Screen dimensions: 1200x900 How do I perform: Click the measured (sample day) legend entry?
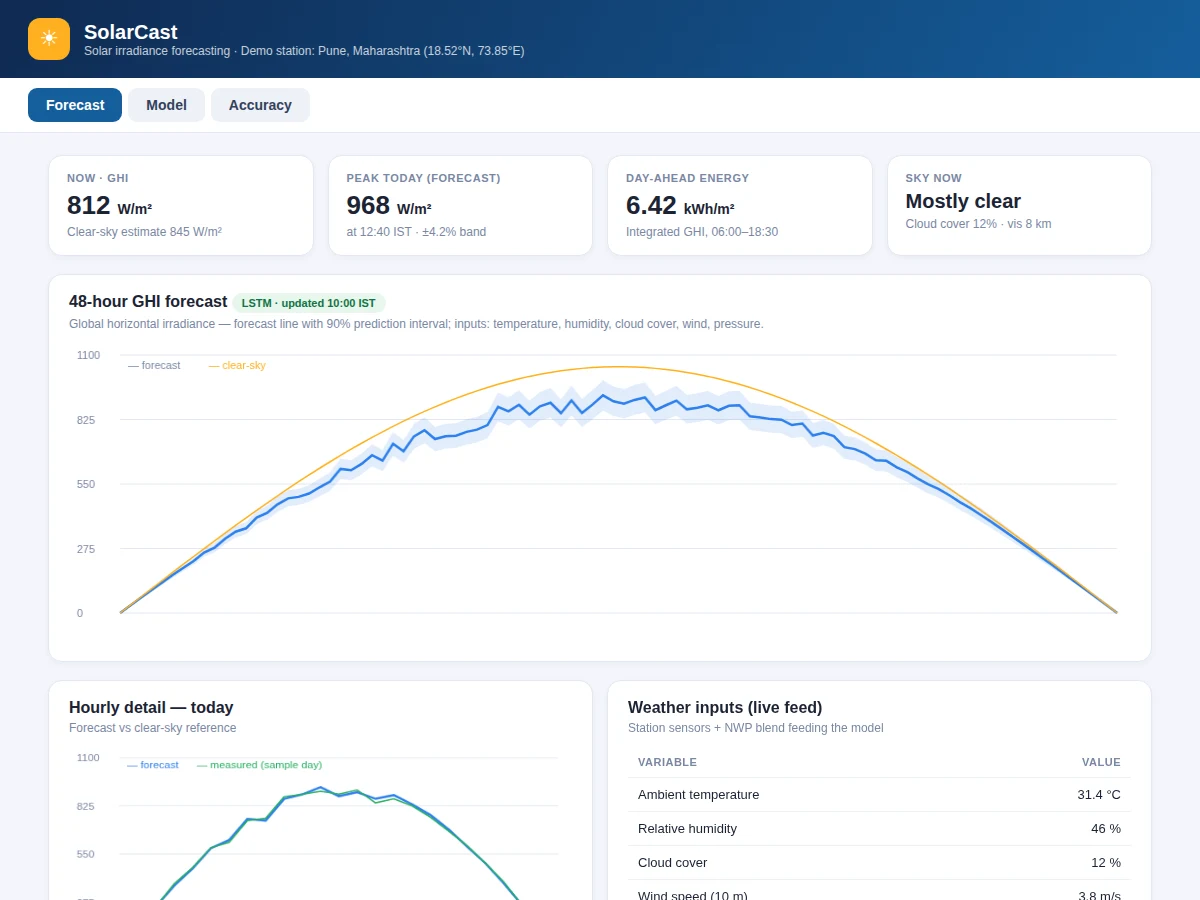pos(259,765)
